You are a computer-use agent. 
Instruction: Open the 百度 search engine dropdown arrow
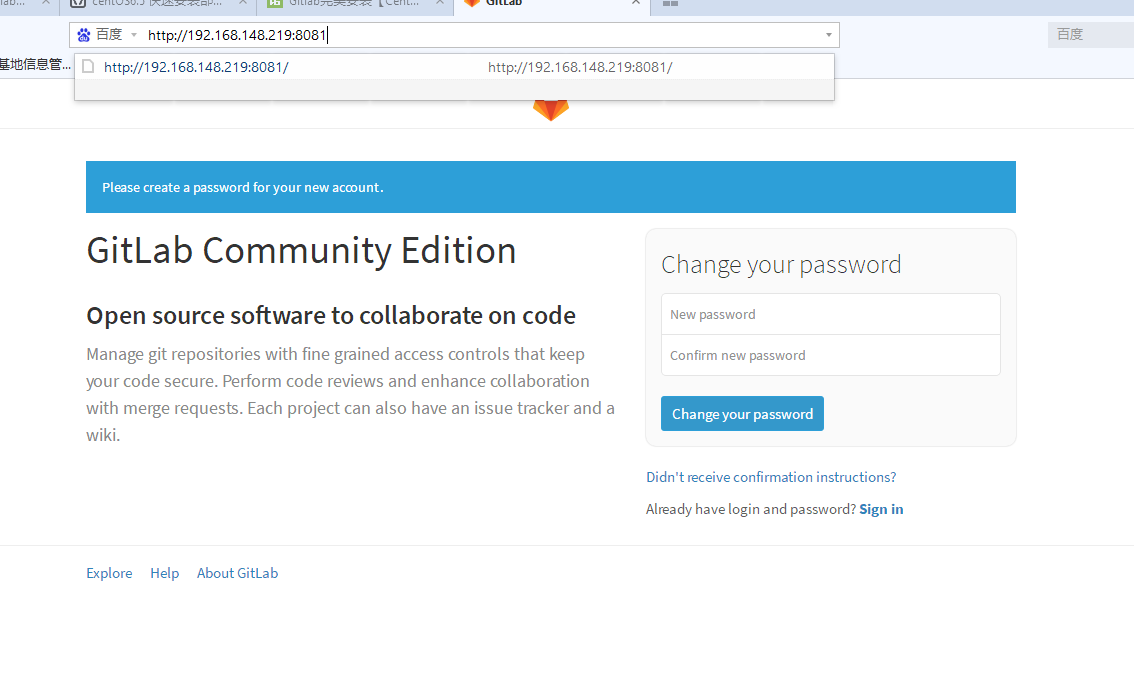[134, 35]
